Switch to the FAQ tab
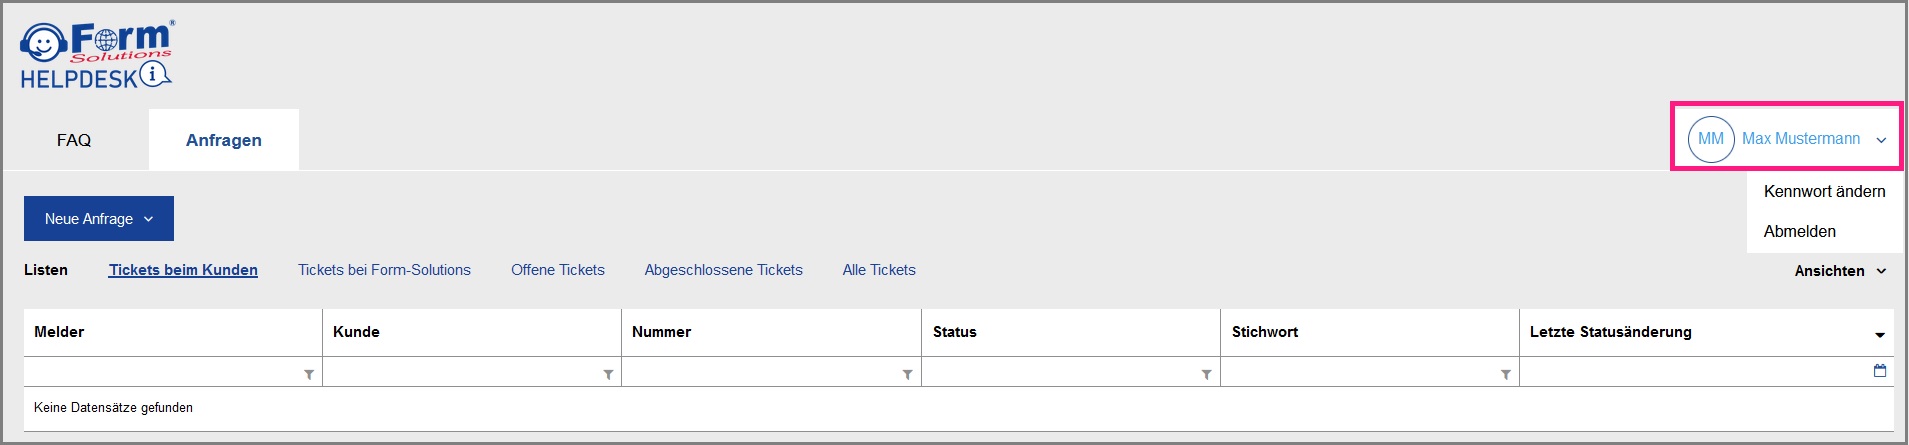The width and height of the screenshot is (1909, 445). coord(74,140)
